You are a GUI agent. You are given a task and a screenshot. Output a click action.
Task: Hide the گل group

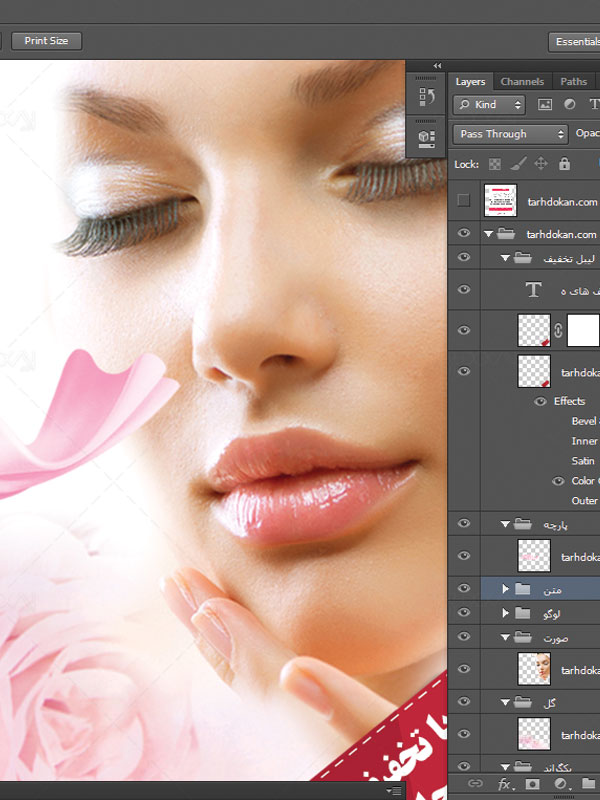click(463, 702)
